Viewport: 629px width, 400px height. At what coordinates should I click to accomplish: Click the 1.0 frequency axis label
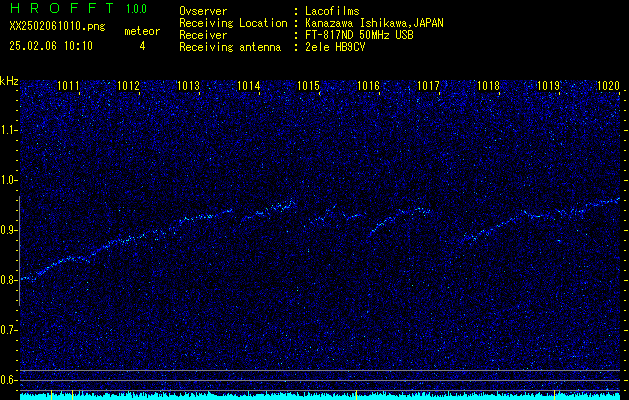[8, 180]
